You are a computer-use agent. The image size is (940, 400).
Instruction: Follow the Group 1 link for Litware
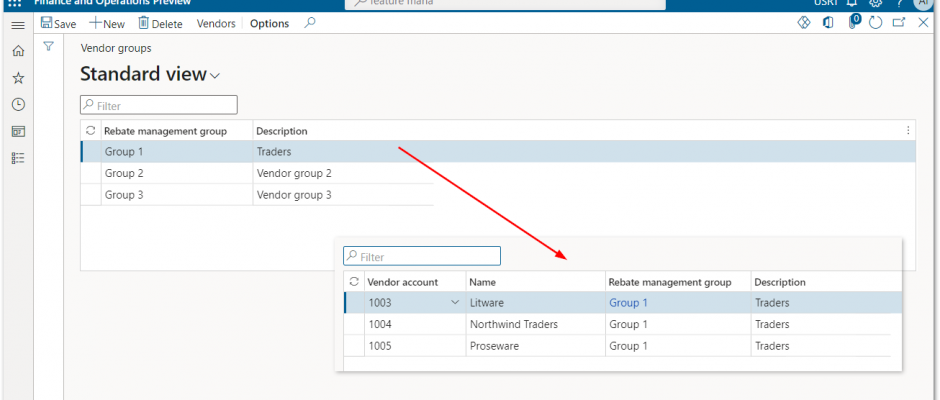(628, 303)
